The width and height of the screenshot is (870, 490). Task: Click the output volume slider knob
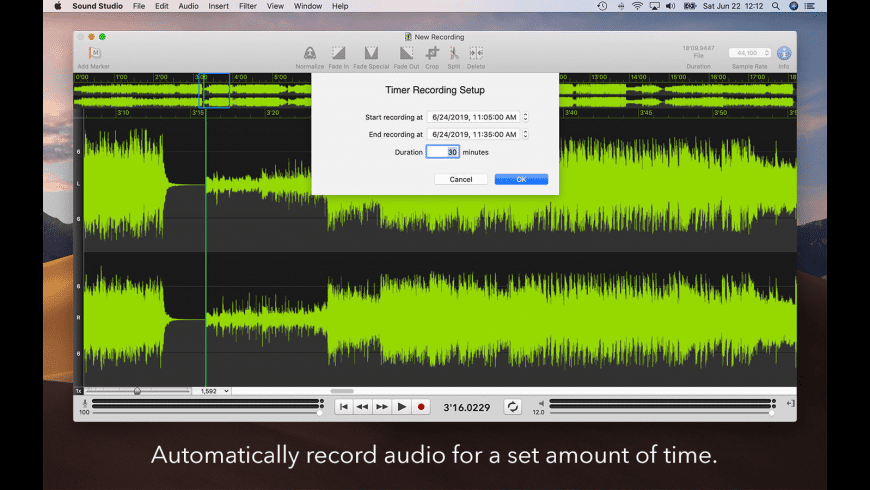[x=771, y=413]
